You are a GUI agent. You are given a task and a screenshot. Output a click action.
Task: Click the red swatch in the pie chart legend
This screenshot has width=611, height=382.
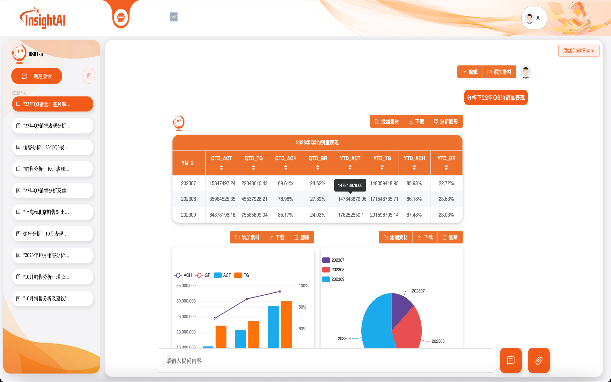[326, 269]
